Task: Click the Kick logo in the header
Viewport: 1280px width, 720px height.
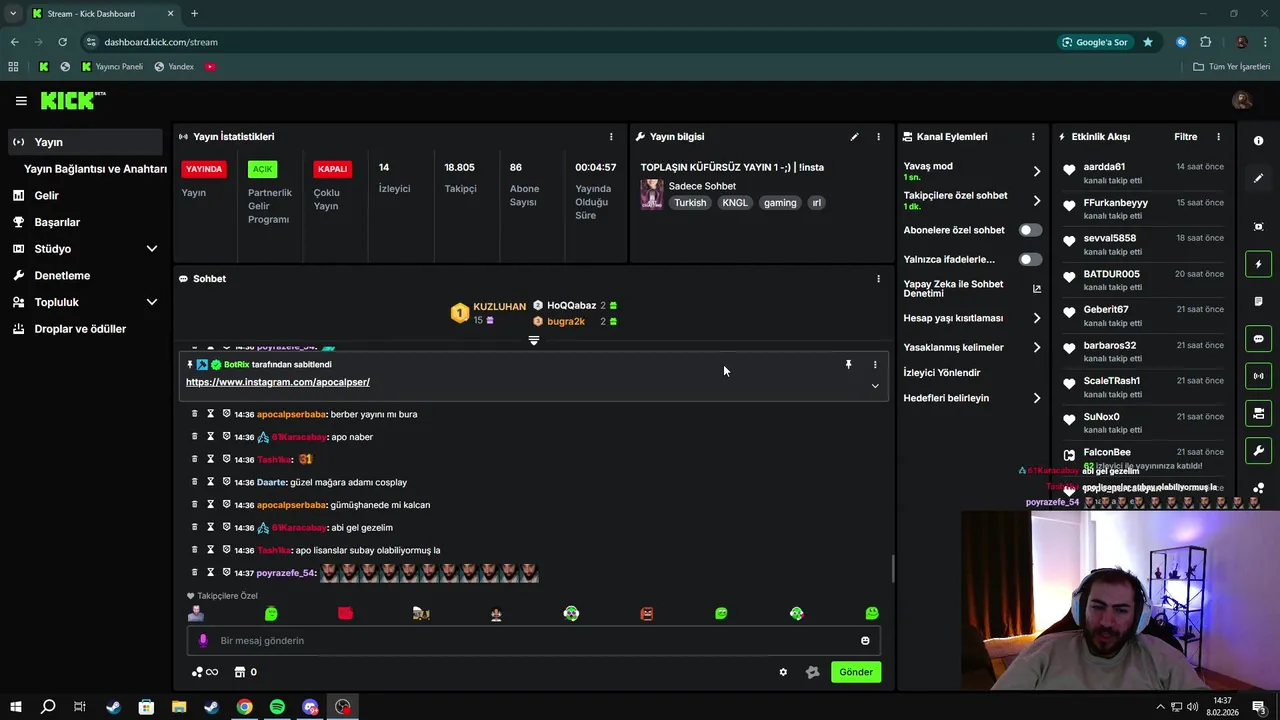Action: (72, 100)
